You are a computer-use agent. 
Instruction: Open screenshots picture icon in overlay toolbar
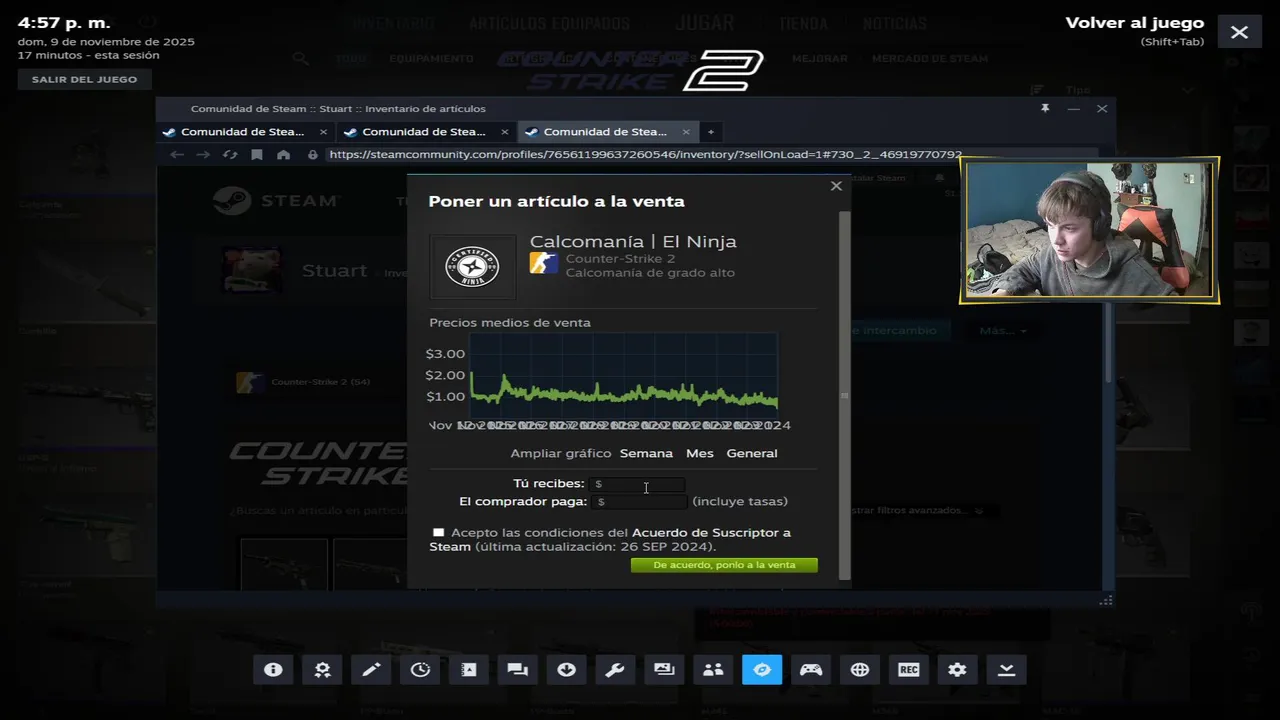coord(664,670)
